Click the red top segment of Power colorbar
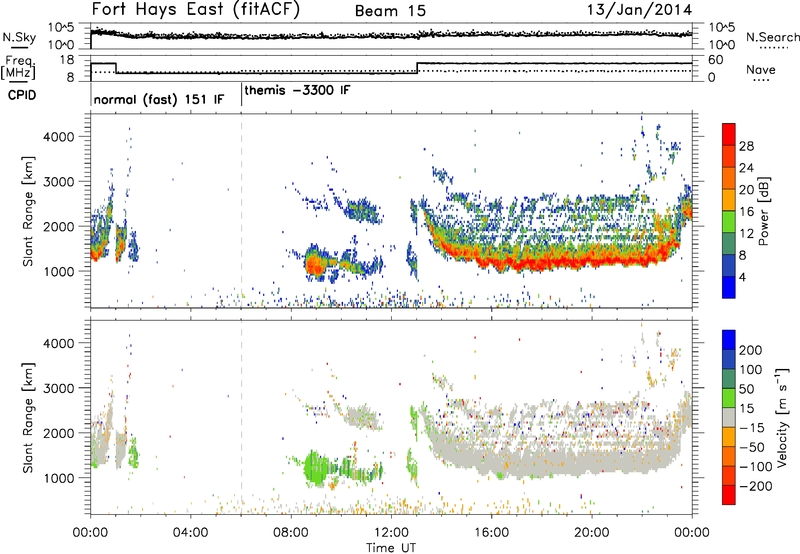This screenshot has width=800, height=554. pyautogui.click(x=729, y=133)
